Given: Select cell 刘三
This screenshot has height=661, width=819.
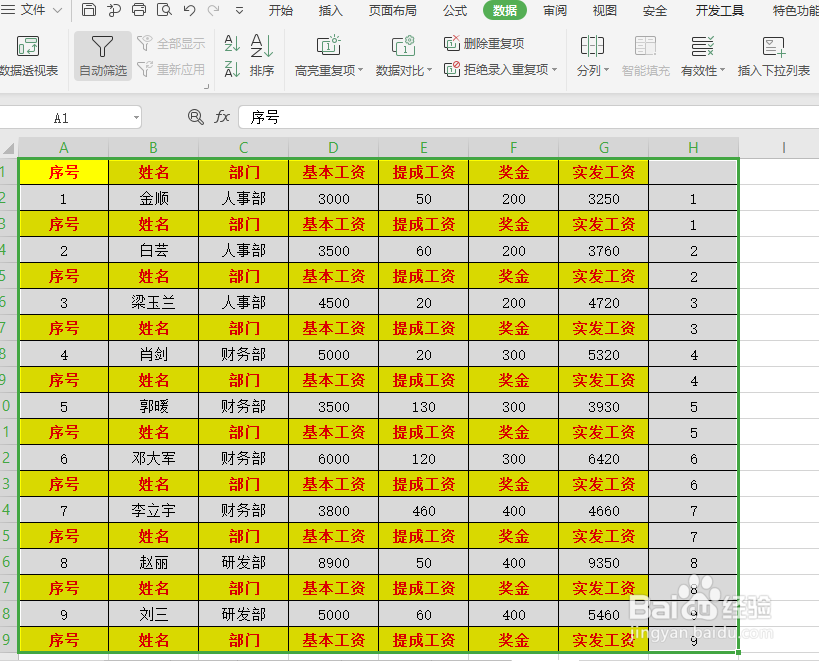Looking at the screenshot, I should [x=154, y=615].
